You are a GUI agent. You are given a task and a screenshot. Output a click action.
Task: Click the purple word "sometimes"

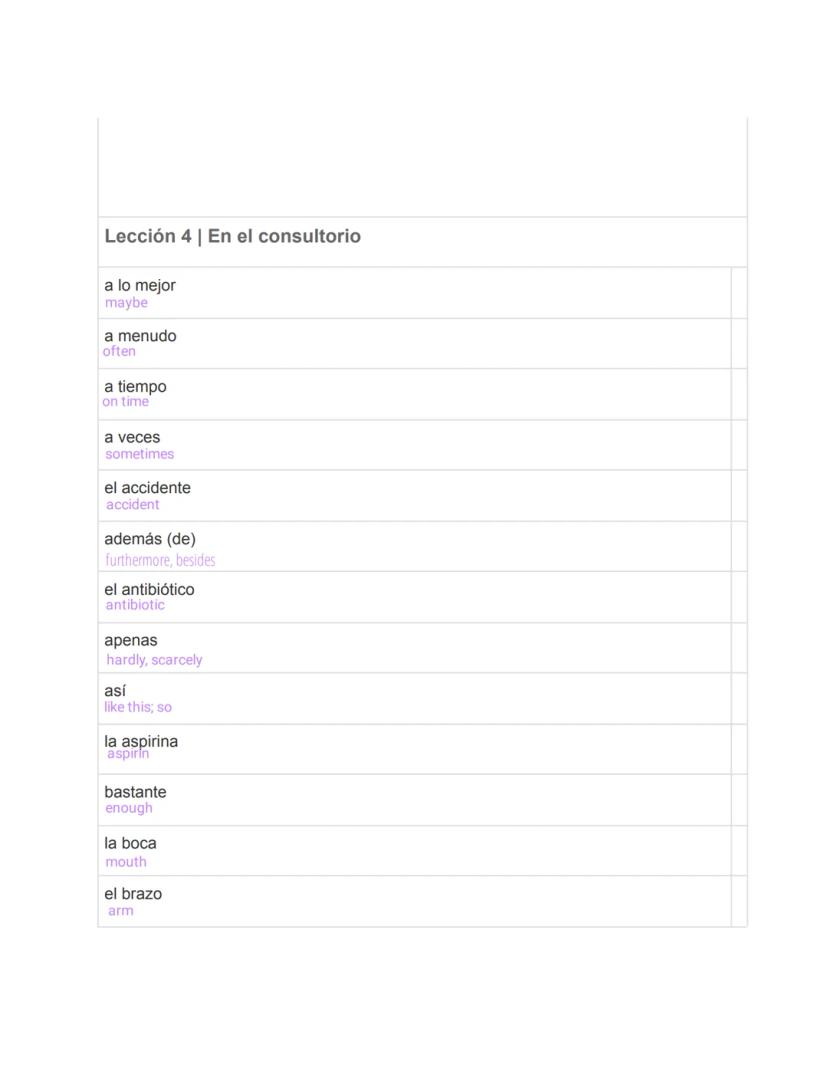[139, 454]
